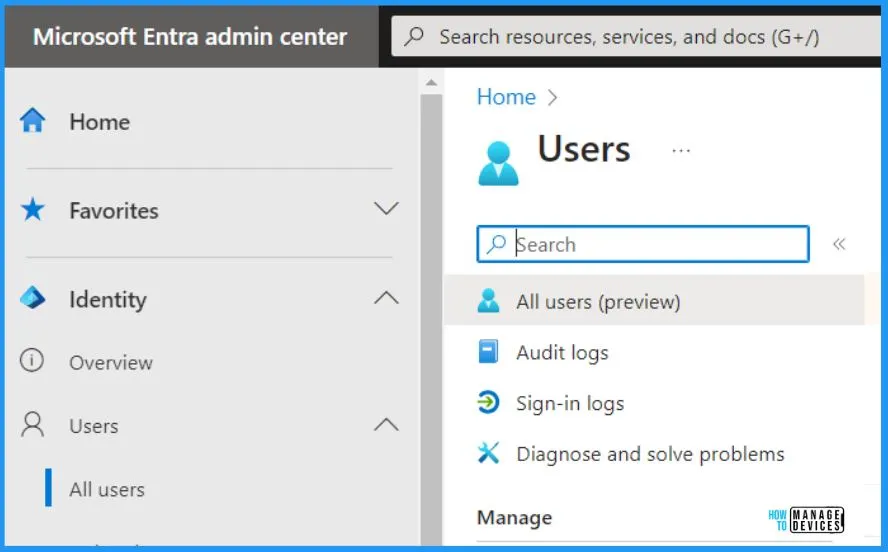Click the Favorites star icon
Image resolution: width=888 pixels, height=552 pixels.
point(32,209)
